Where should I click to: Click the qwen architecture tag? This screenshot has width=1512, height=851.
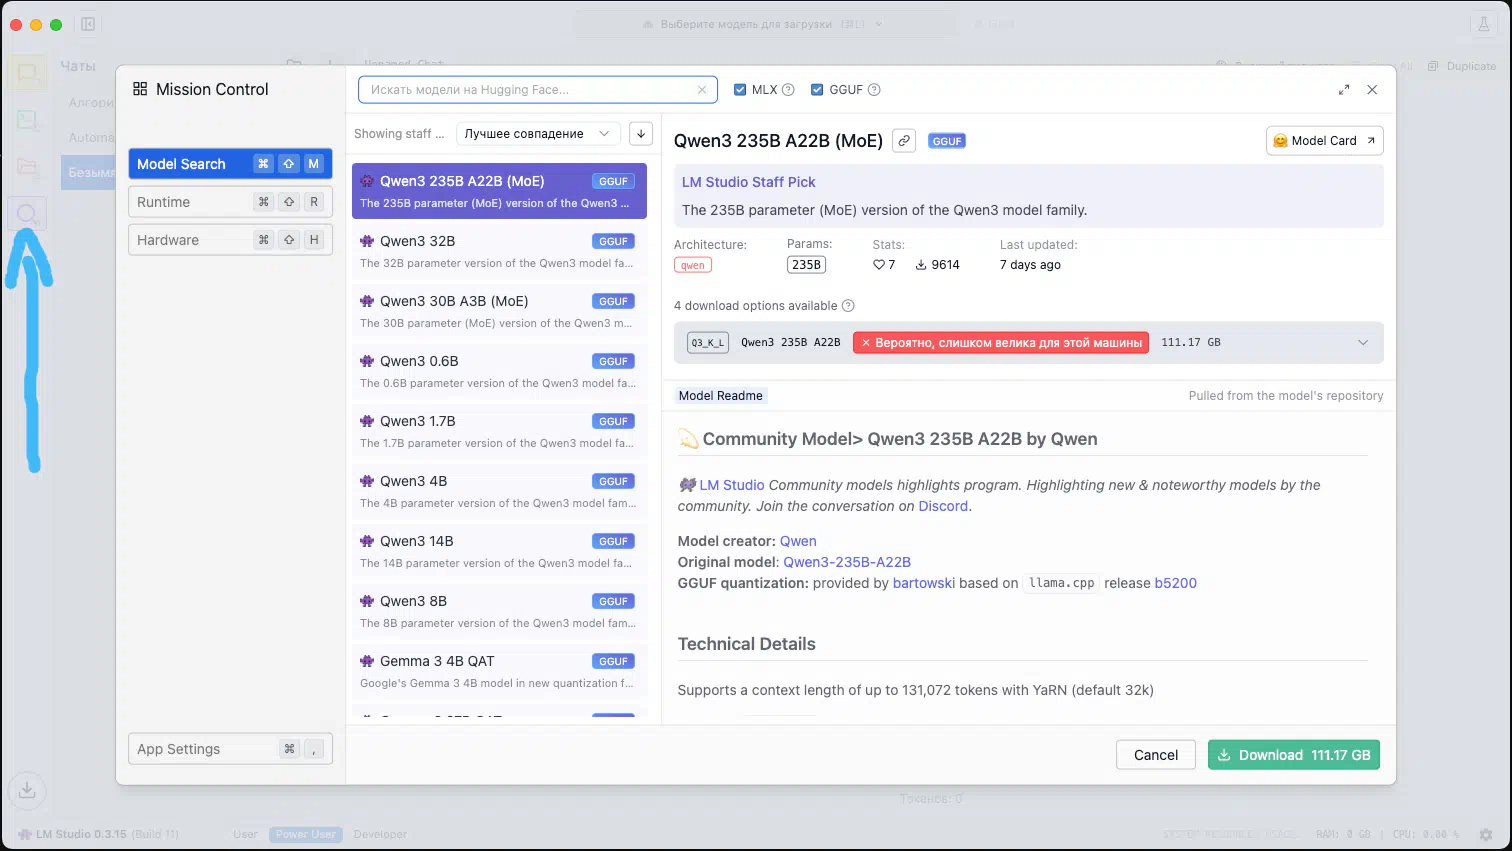(x=693, y=265)
